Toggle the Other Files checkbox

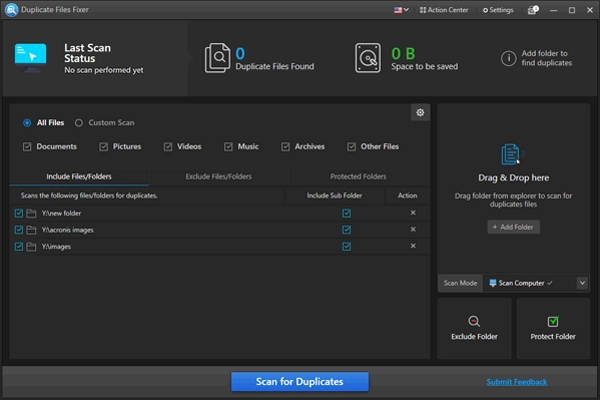[351, 147]
